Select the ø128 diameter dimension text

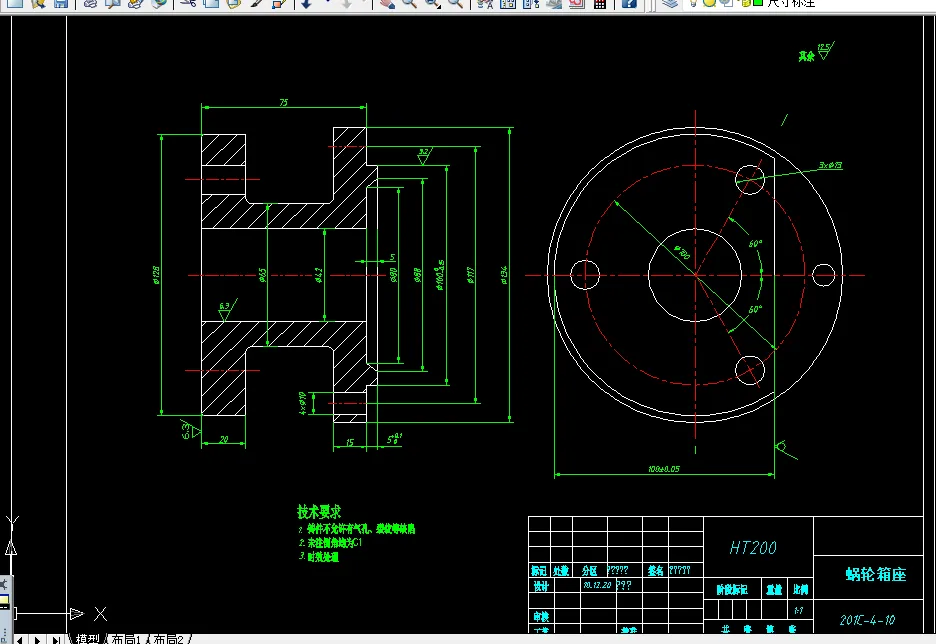pyautogui.click(x=156, y=275)
